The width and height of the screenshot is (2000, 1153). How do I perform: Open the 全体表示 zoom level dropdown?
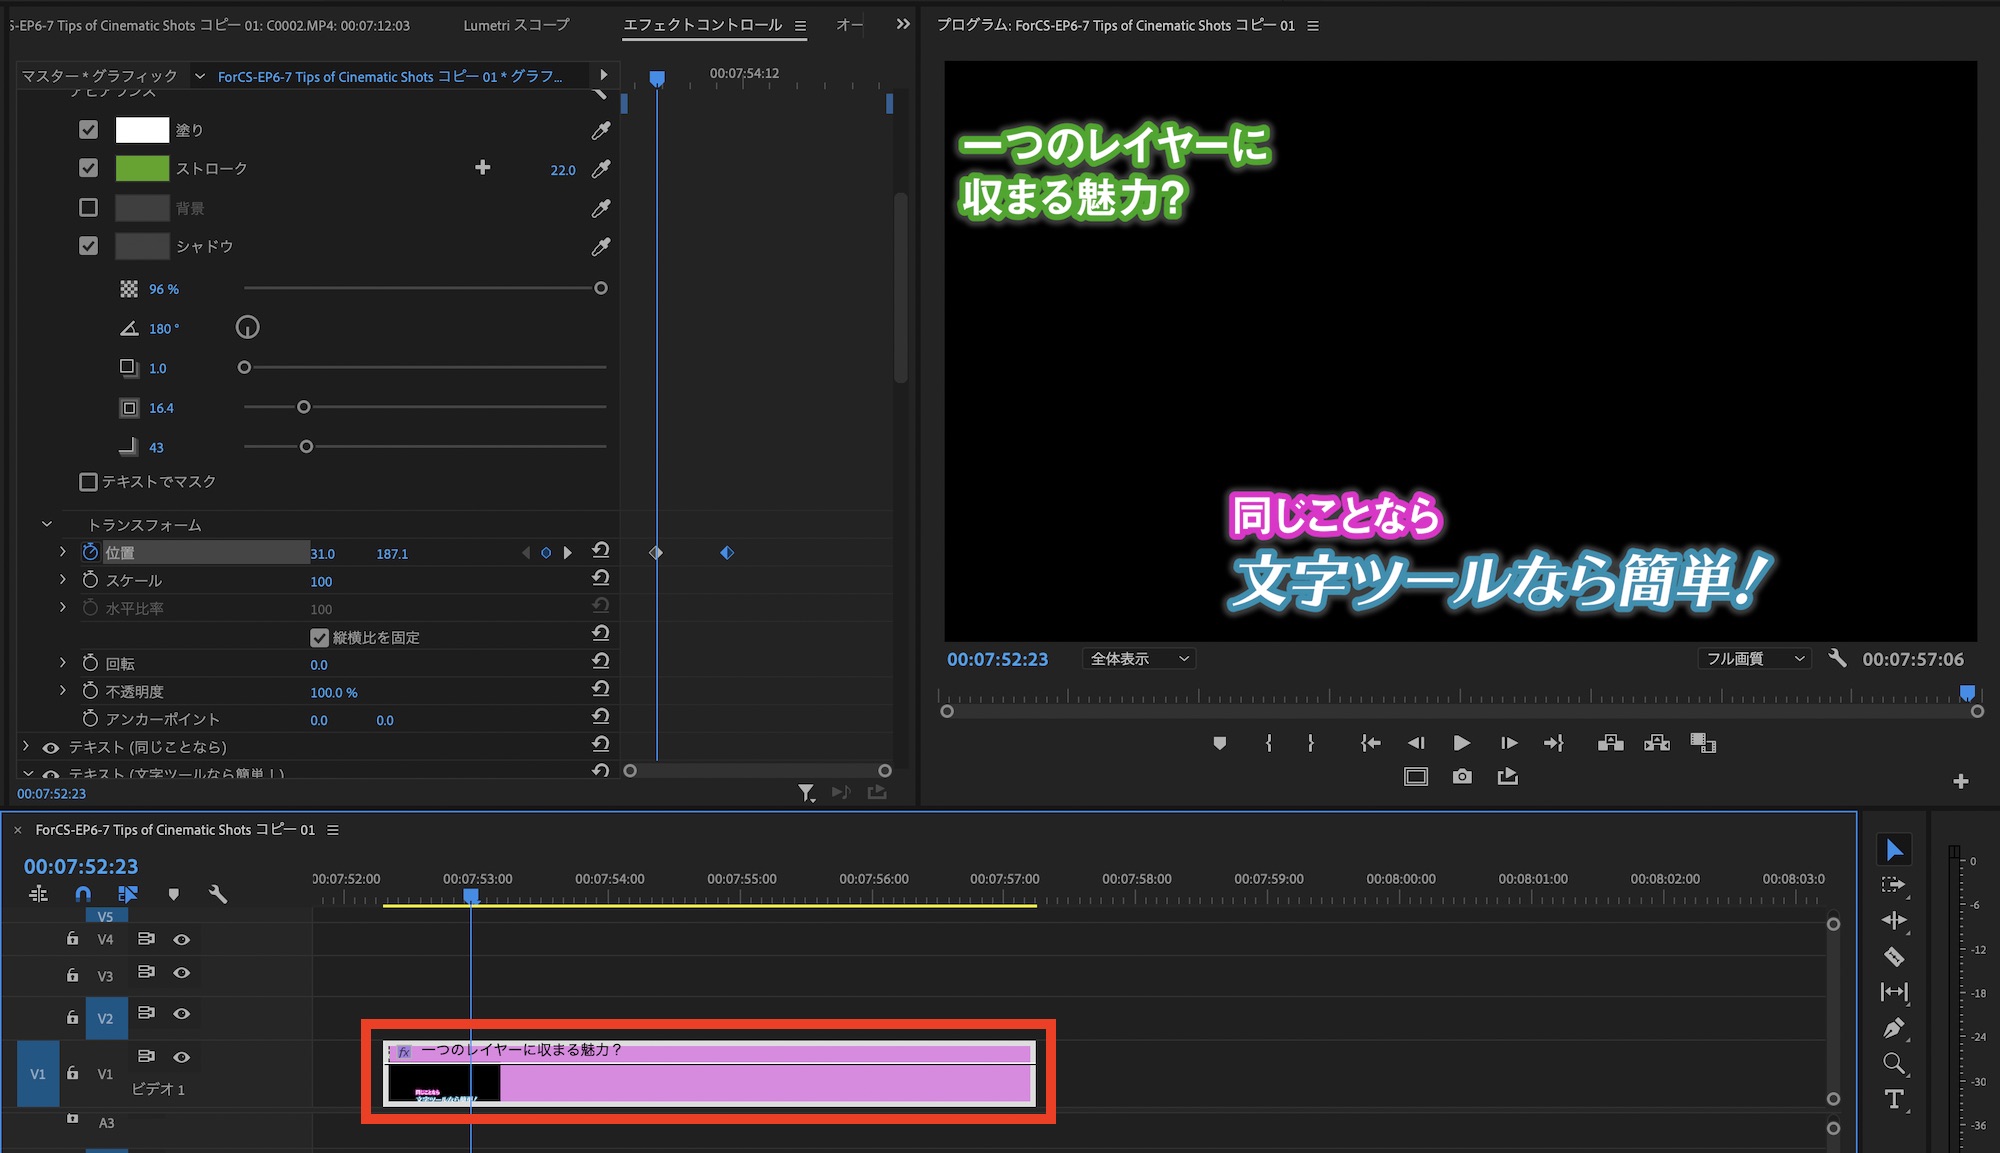[1139, 659]
